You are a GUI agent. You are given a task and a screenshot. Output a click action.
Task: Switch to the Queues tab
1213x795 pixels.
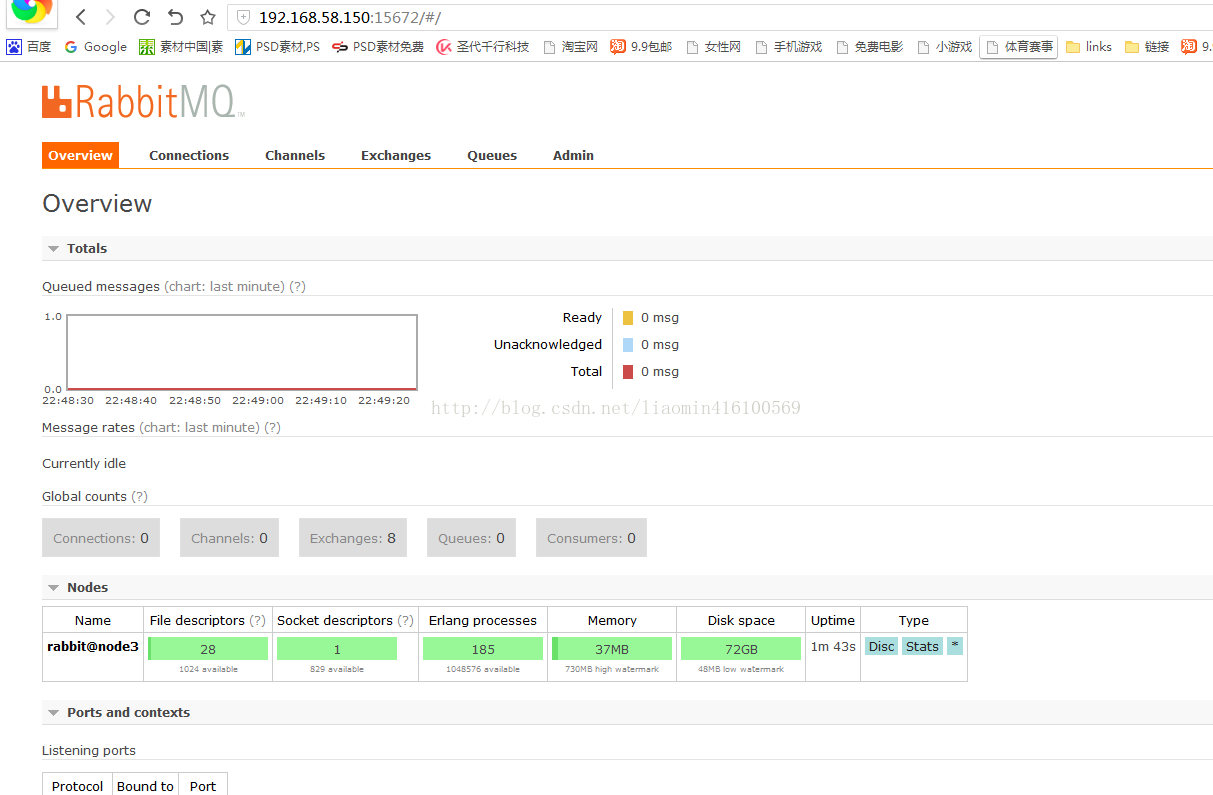(492, 155)
